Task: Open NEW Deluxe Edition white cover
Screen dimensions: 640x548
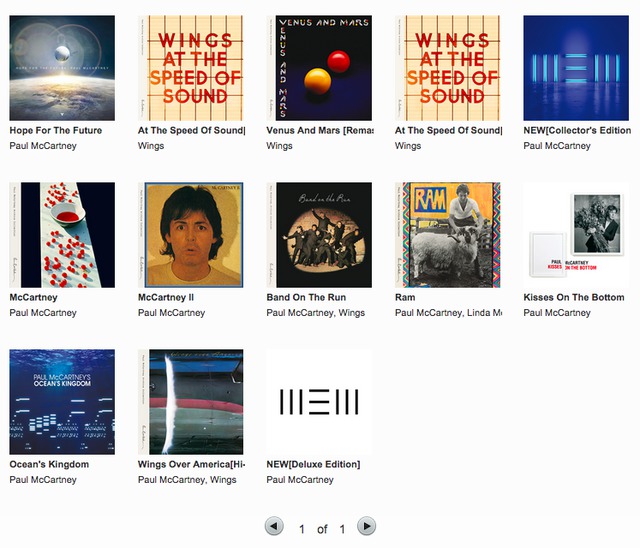Action: tap(319, 402)
